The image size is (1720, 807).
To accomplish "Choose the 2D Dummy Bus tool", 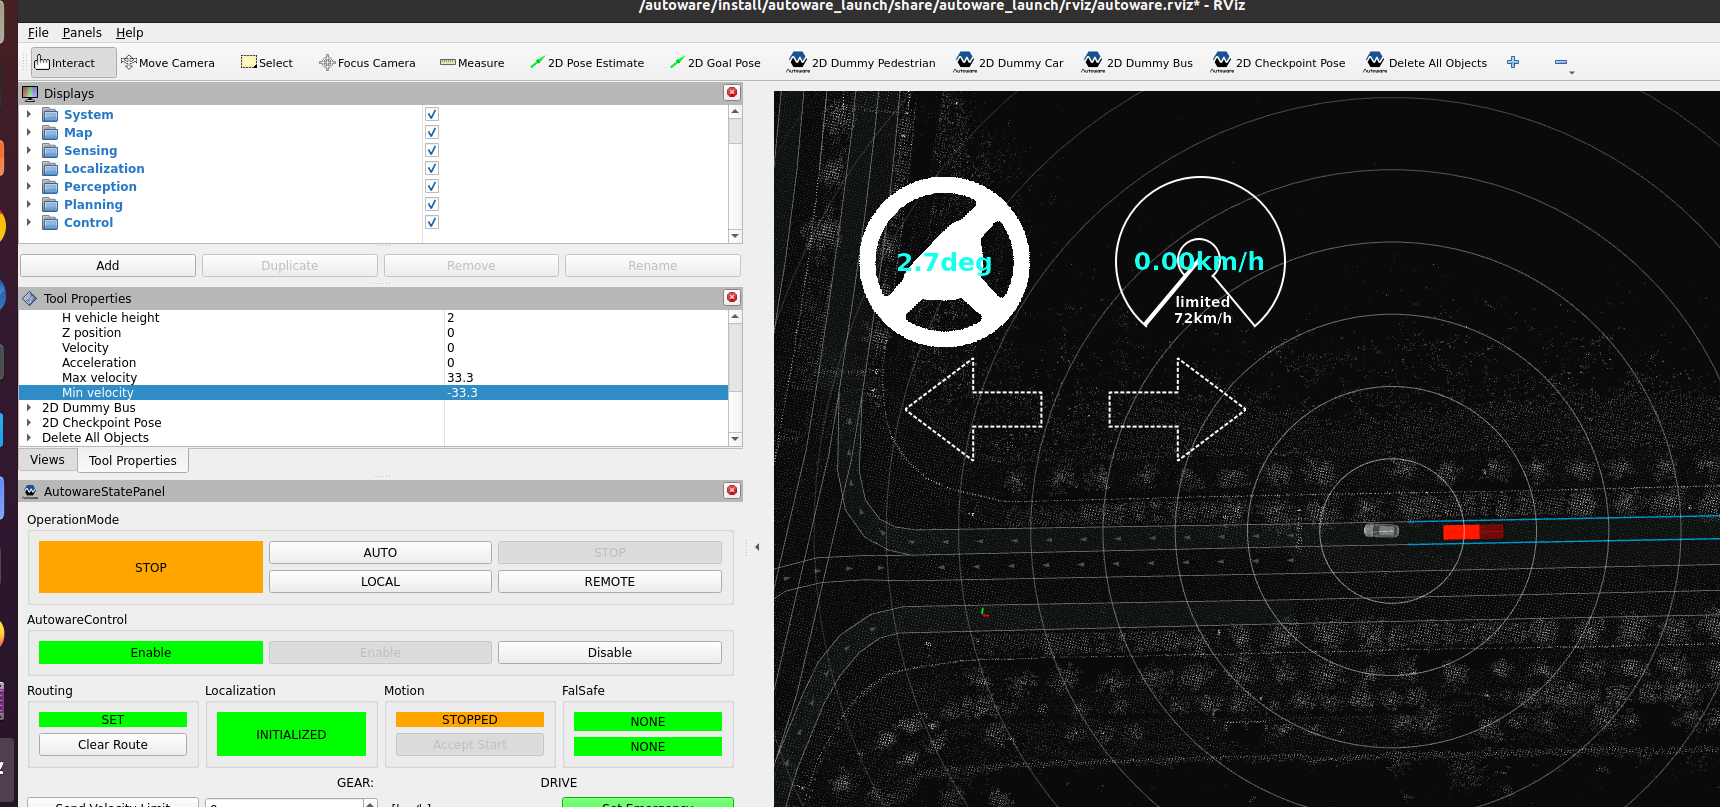I will coord(1138,63).
